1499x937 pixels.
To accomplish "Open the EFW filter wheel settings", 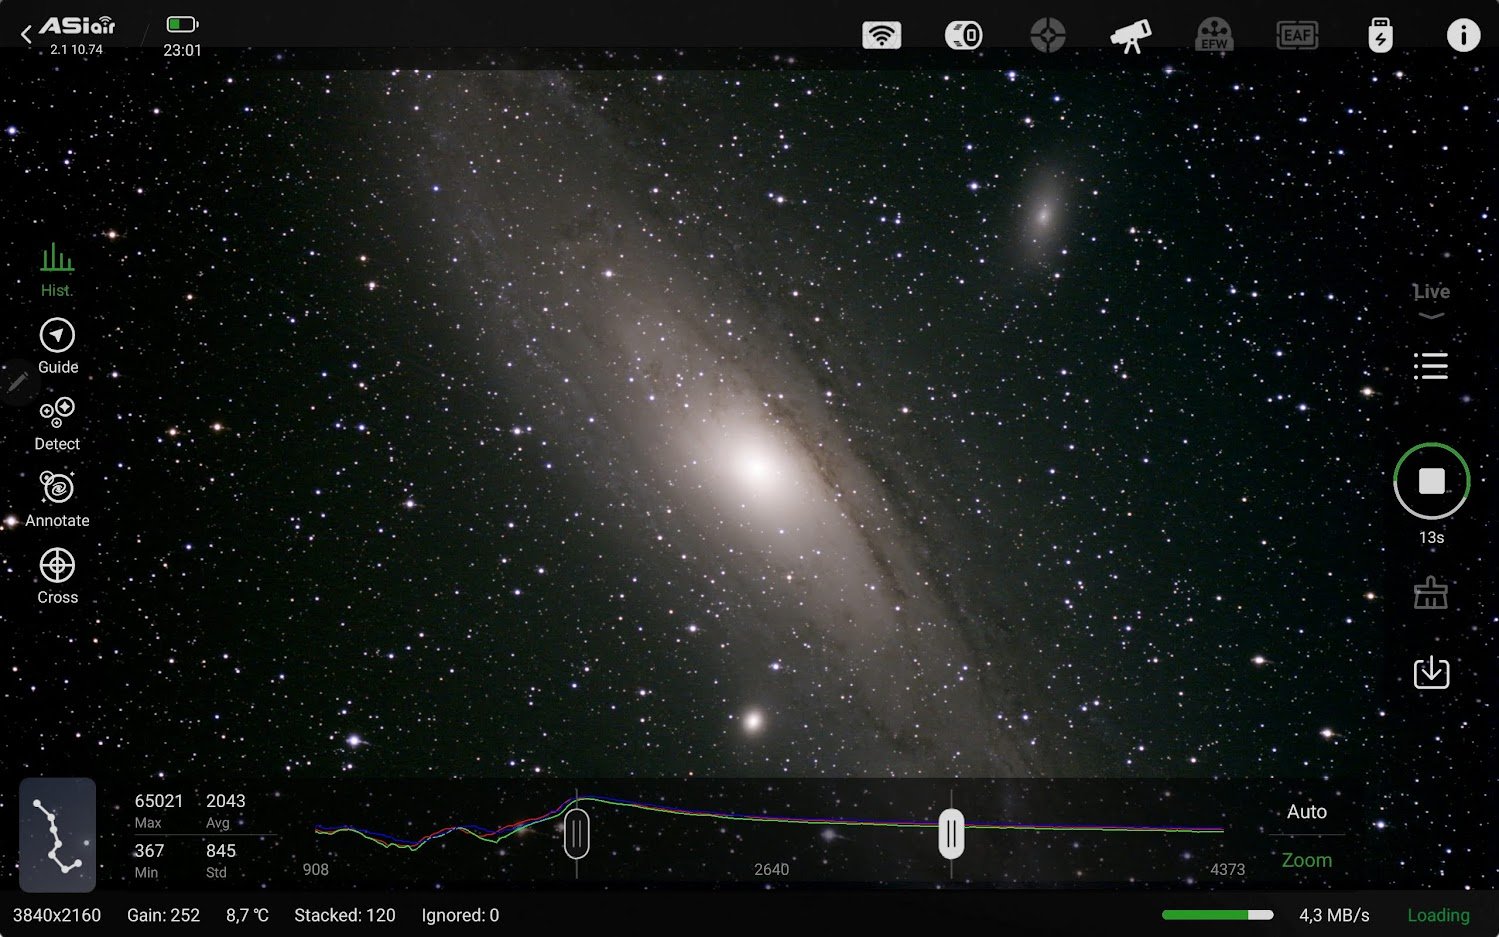I will point(1213,34).
